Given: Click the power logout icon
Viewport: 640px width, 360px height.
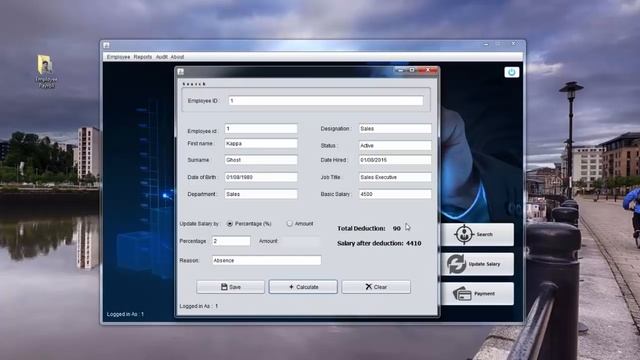Looking at the screenshot, I should pos(511,72).
